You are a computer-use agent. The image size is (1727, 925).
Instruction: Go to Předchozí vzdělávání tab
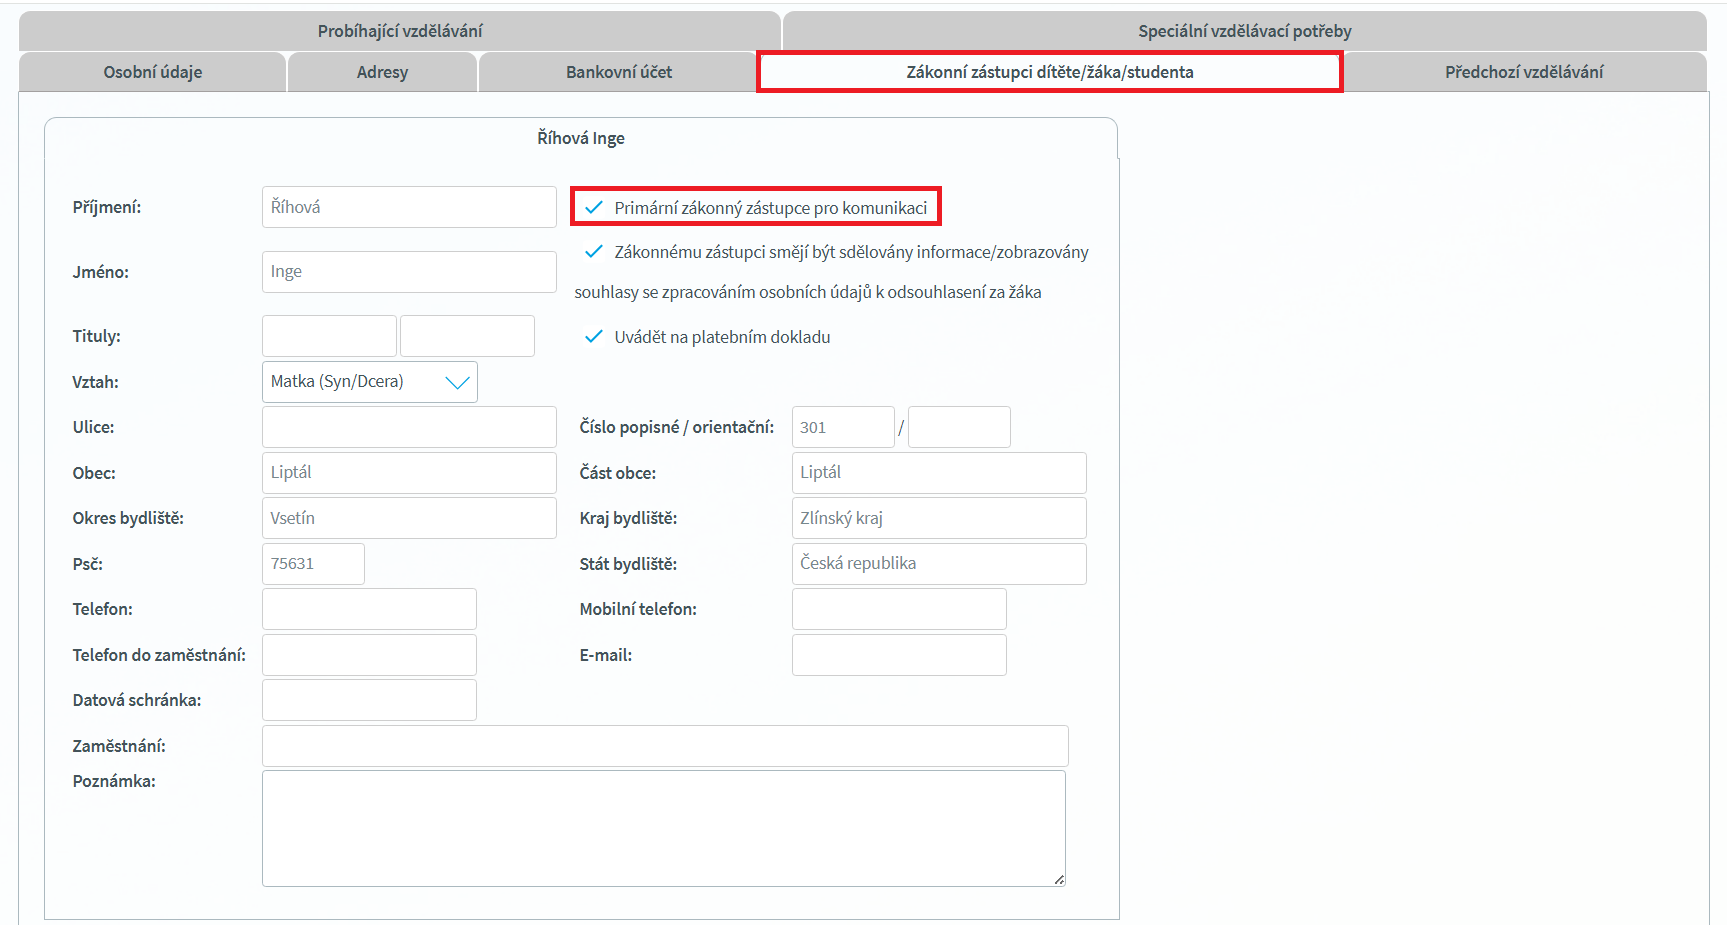pyautogui.click(x=1523, y=72)
